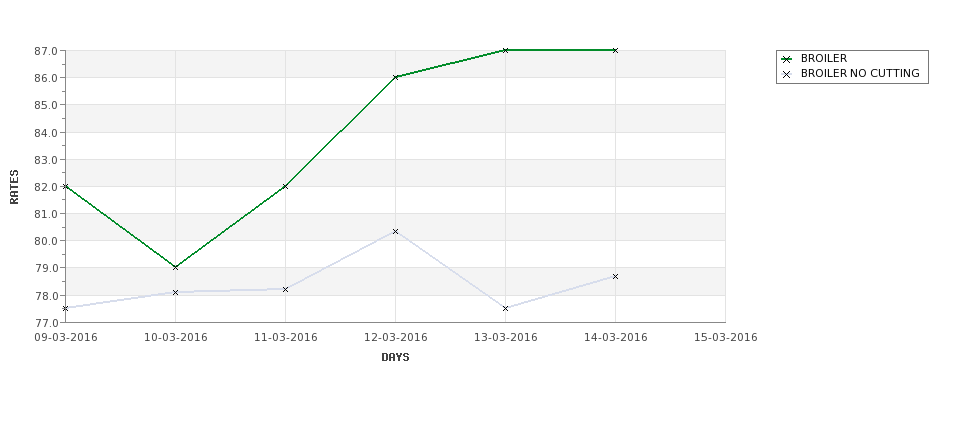Click the 87.0 rate axis label

coord(46,50)
